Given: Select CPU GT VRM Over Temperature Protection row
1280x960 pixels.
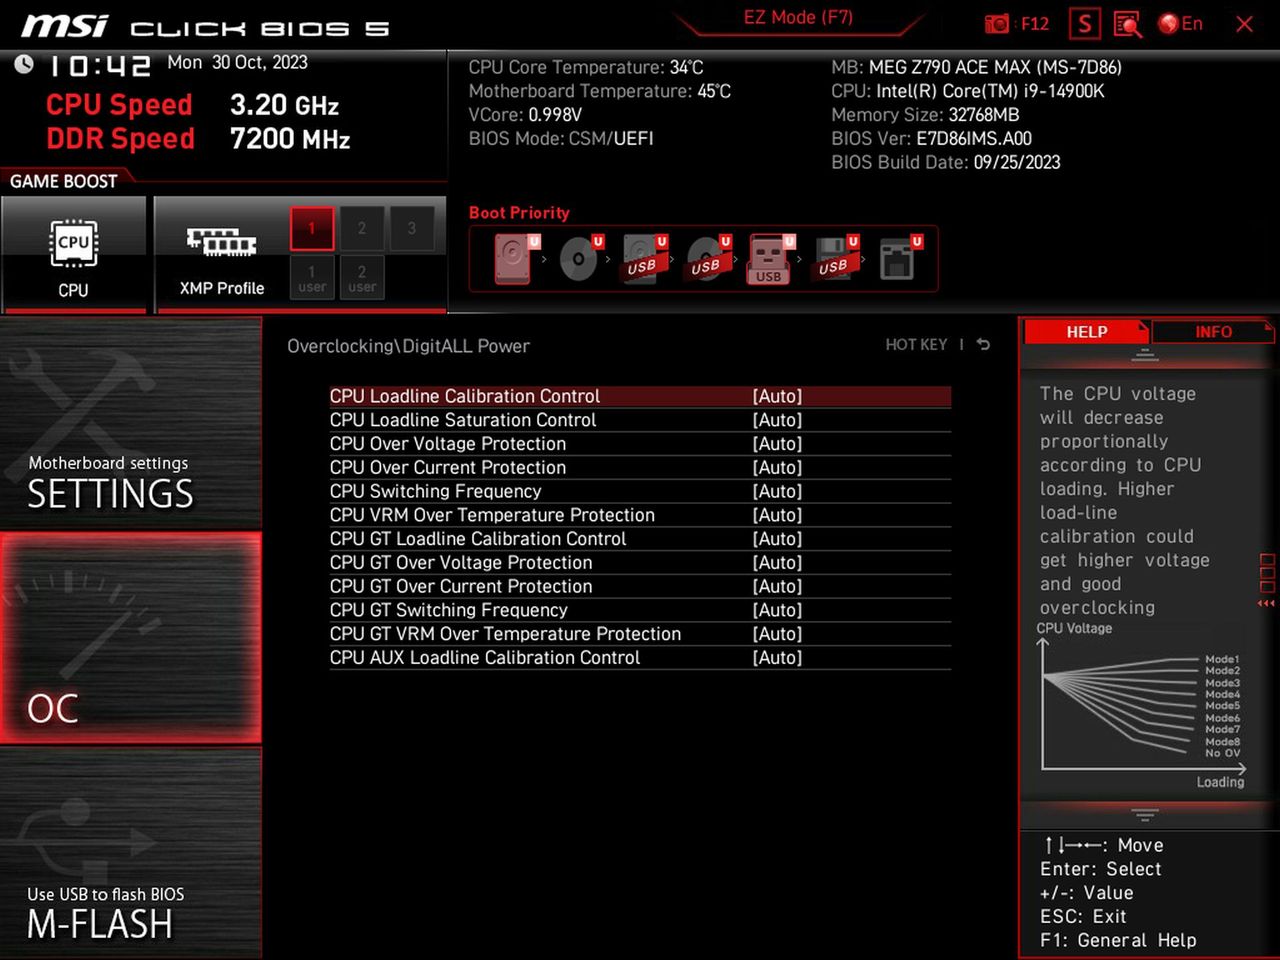Looking at the screenshot, I should (640, 634).
